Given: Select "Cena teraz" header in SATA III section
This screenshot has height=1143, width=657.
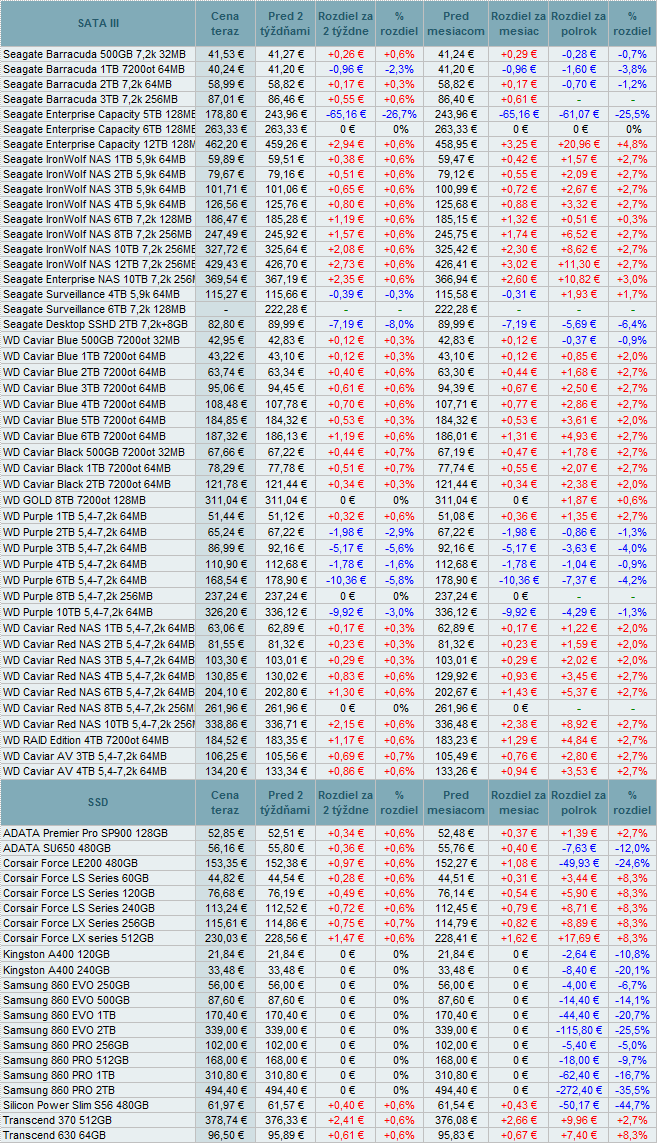Looking at the screenshot, I should (x=225, y=23).
